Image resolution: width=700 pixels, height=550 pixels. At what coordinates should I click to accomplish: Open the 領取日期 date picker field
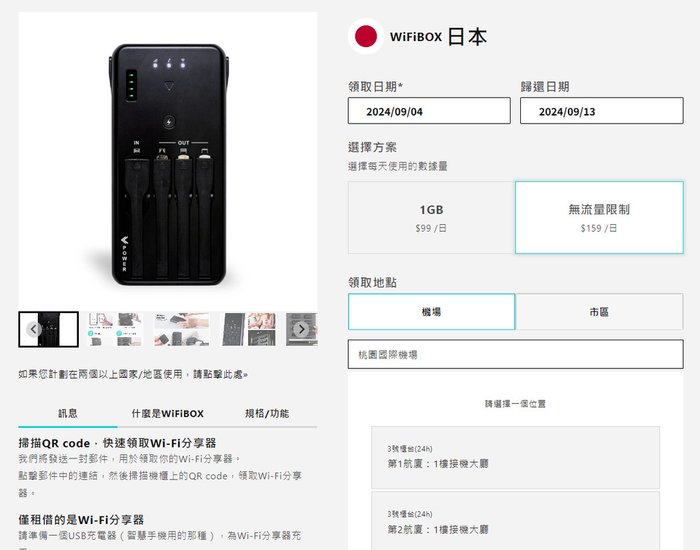429,111
